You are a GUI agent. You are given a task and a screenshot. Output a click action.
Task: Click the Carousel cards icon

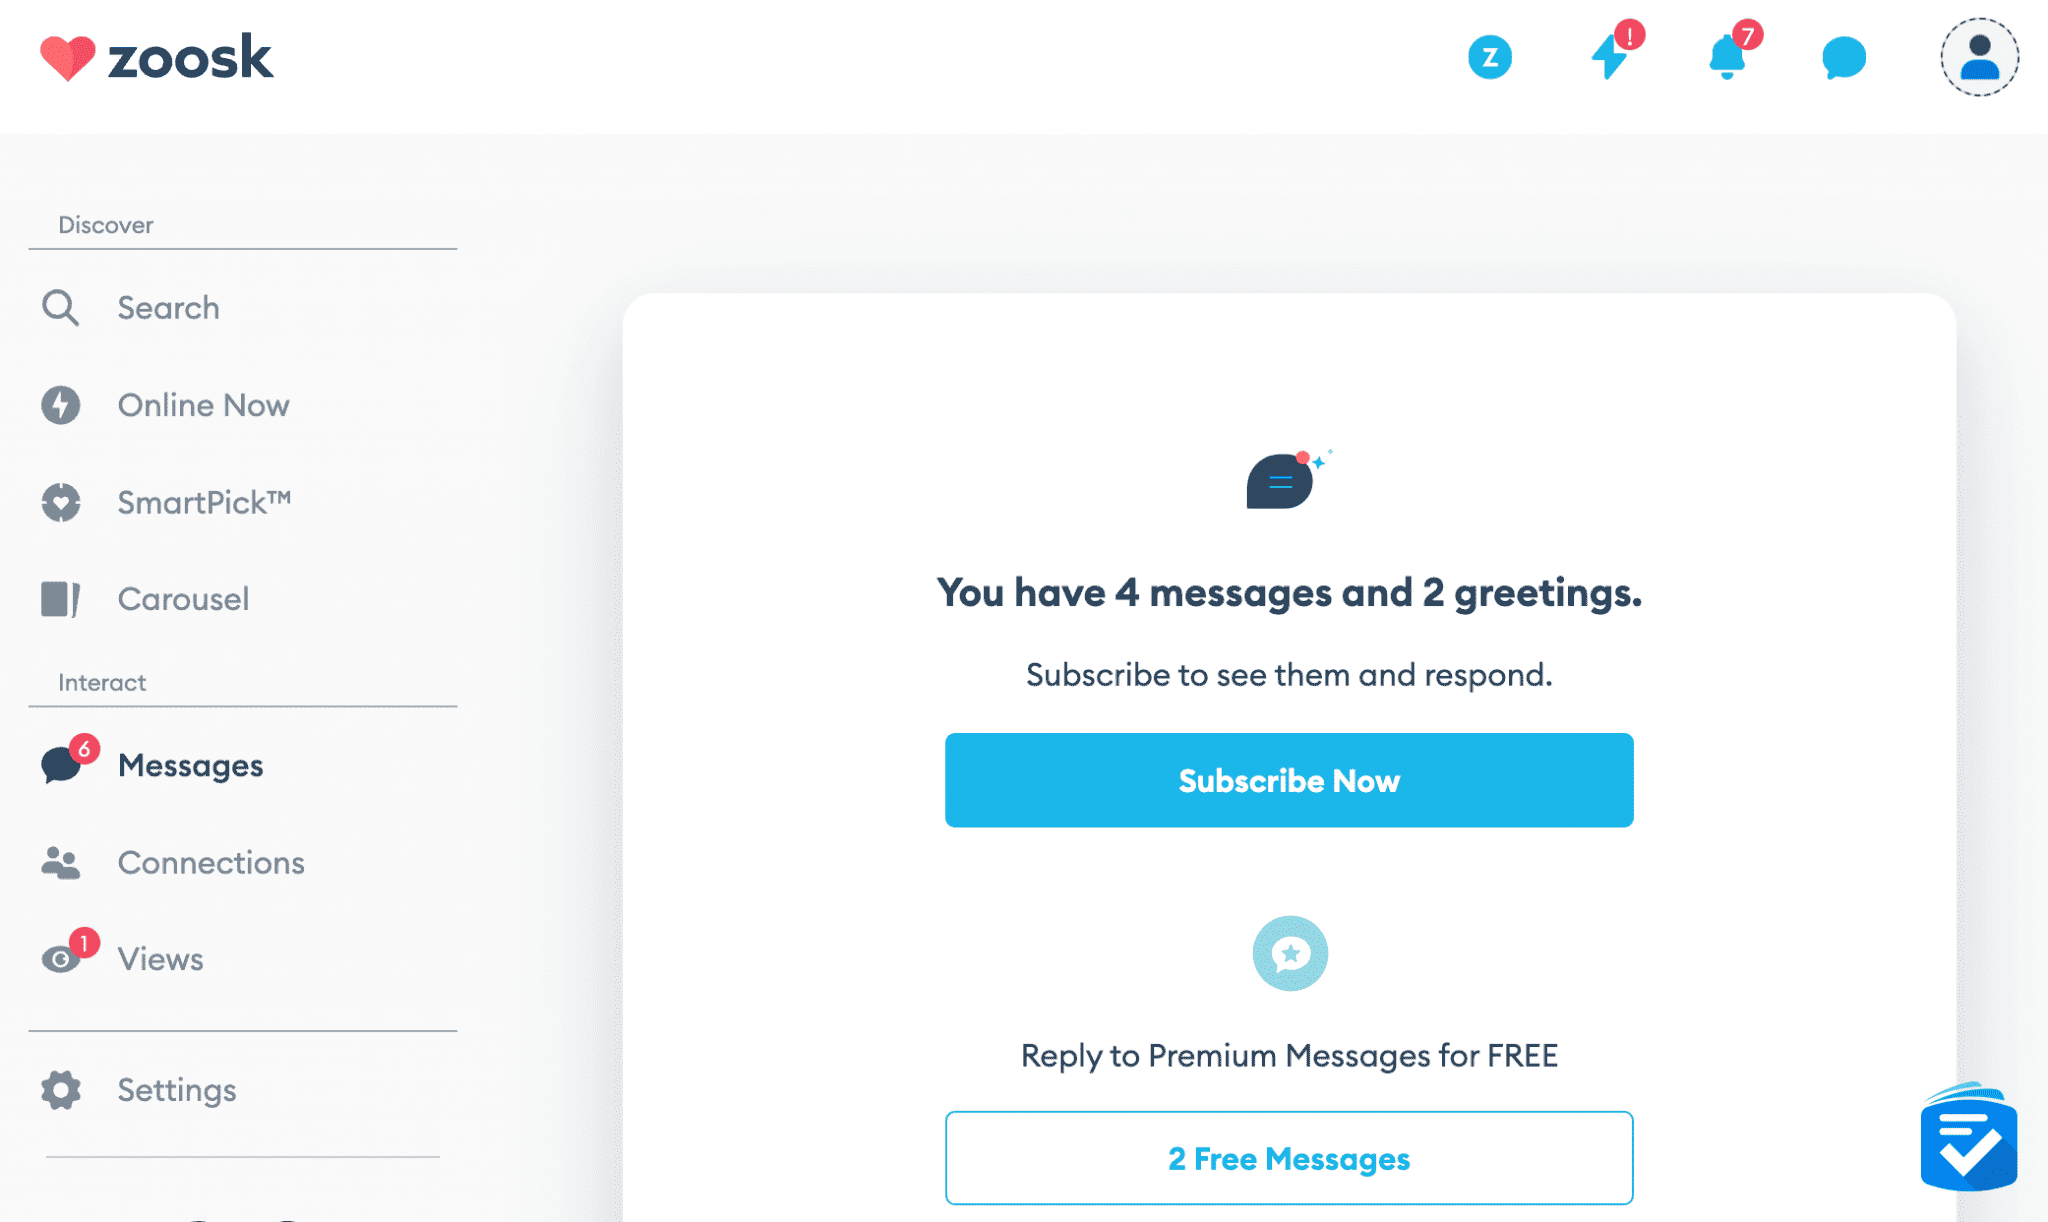tap(60, 599)
